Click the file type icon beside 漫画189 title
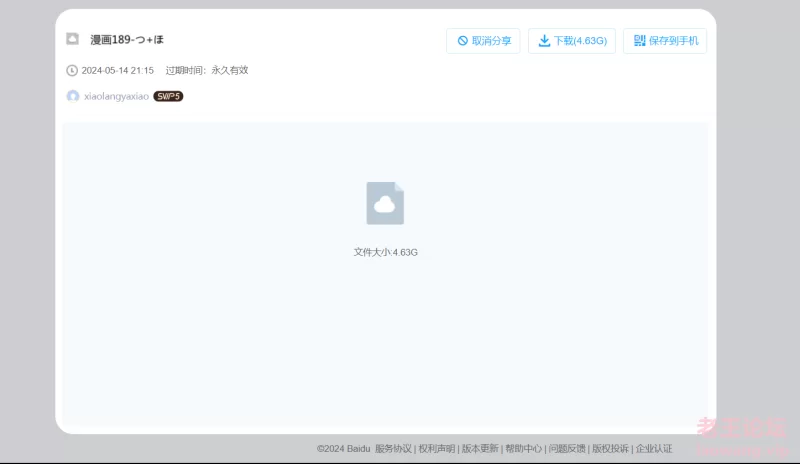 72,39
